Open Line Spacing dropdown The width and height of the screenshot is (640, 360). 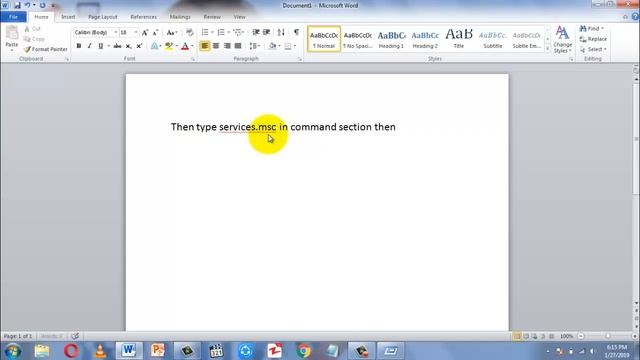(x=255, y=46)
